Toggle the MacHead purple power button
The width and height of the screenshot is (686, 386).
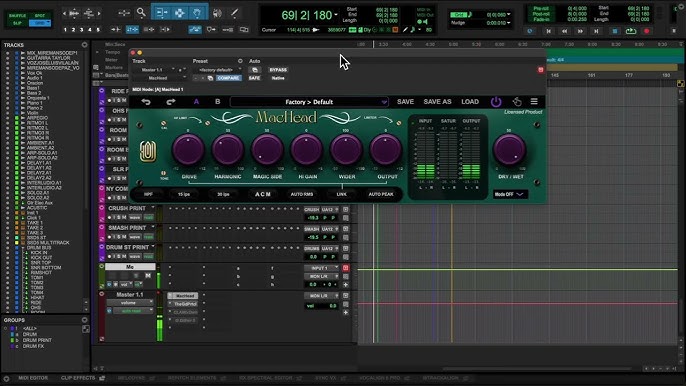tap(496, 102)
